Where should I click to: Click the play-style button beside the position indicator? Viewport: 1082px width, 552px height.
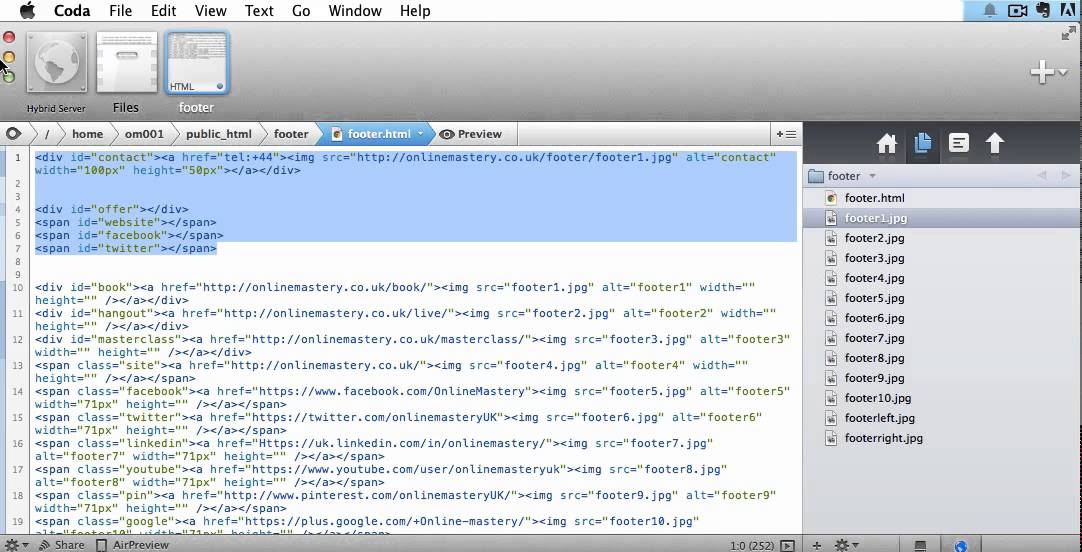pyautogui.click(x=787, y=546)
